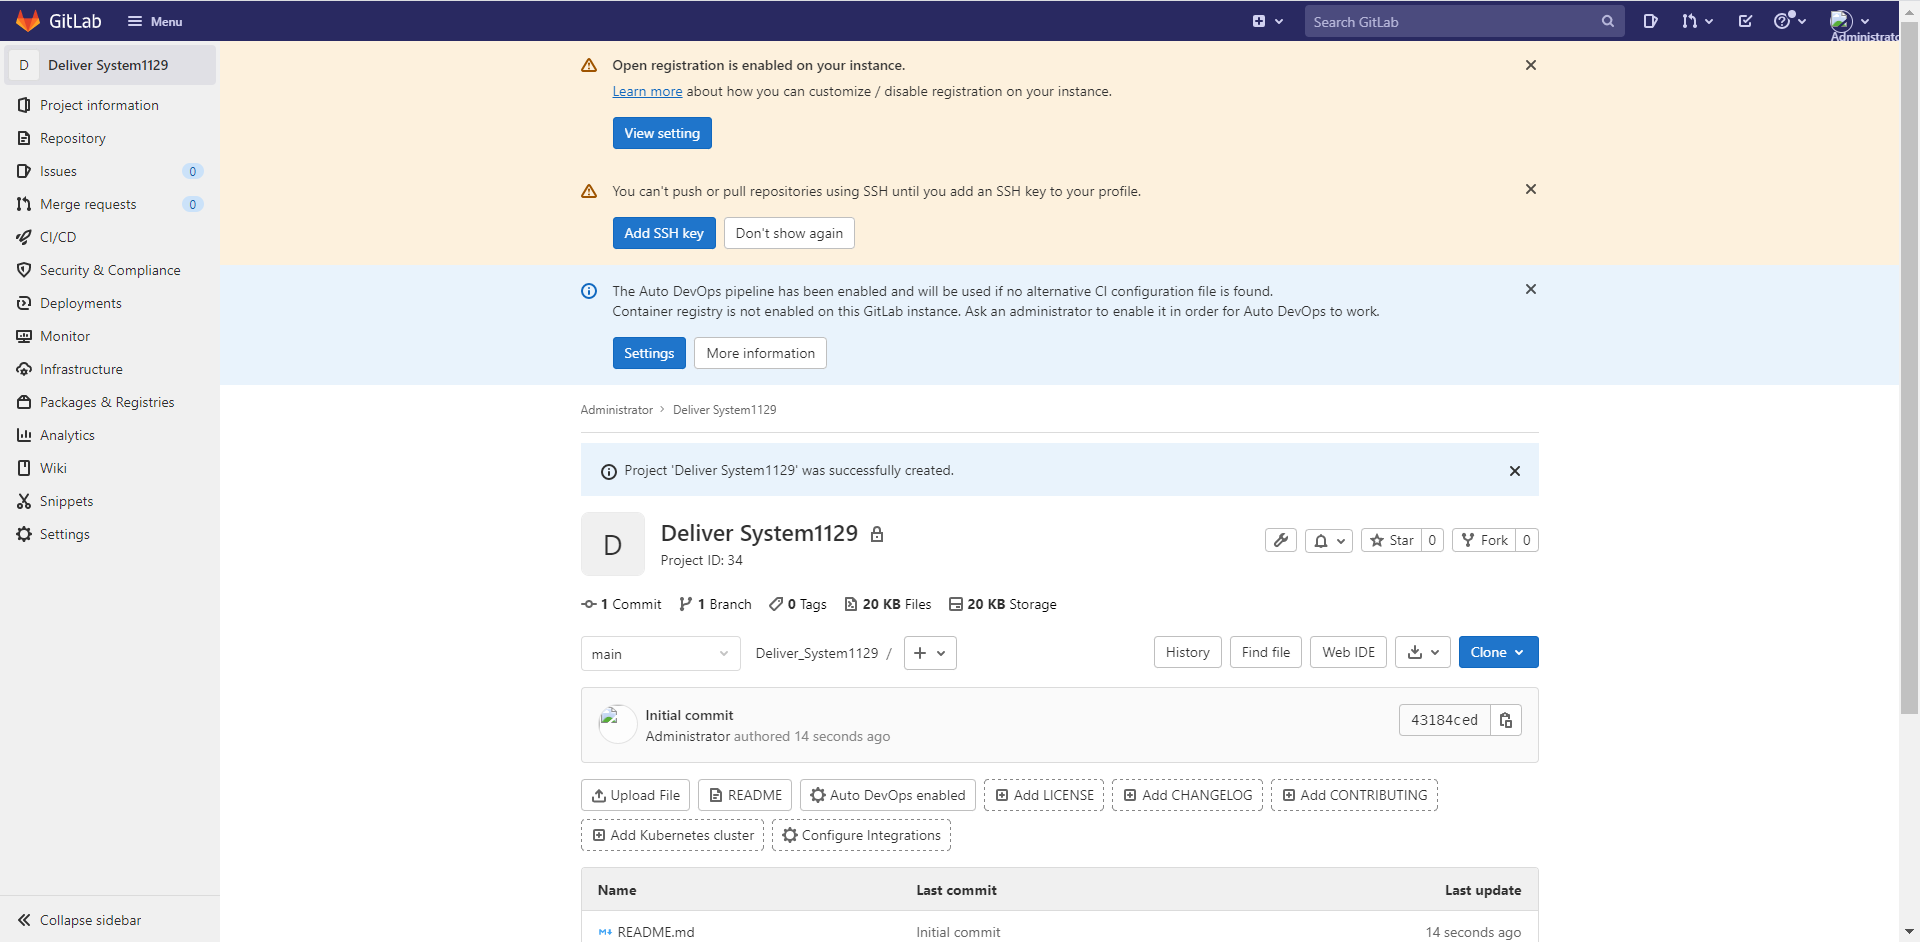This screenshot has height=942, width=1920.
Task: Dismiss the open registration warning
Action: coord(1530,65)
